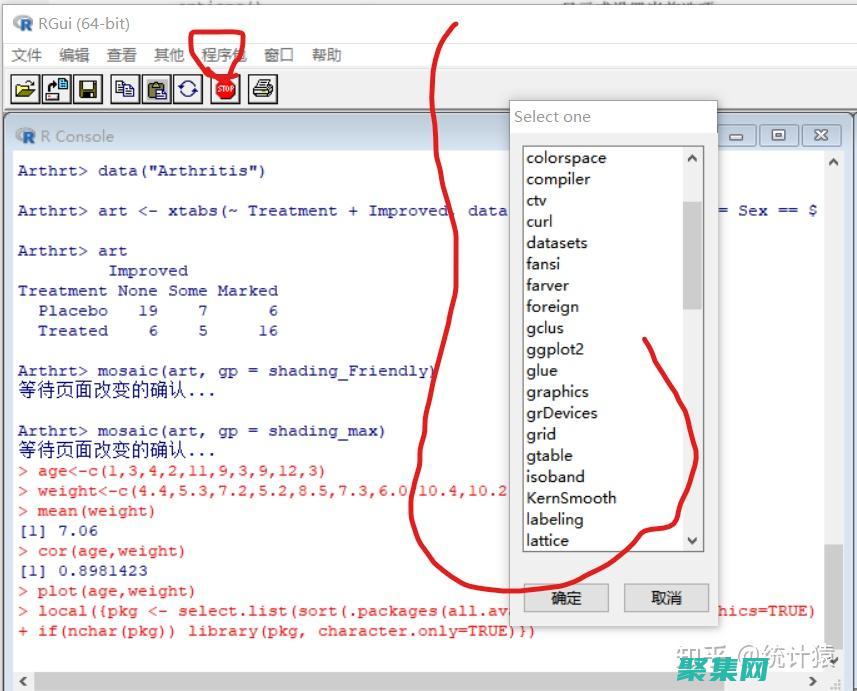Viewport: 857px width, 691px height.
Task: Click the Save workspace floppy icon
Action: pos(89,90)
